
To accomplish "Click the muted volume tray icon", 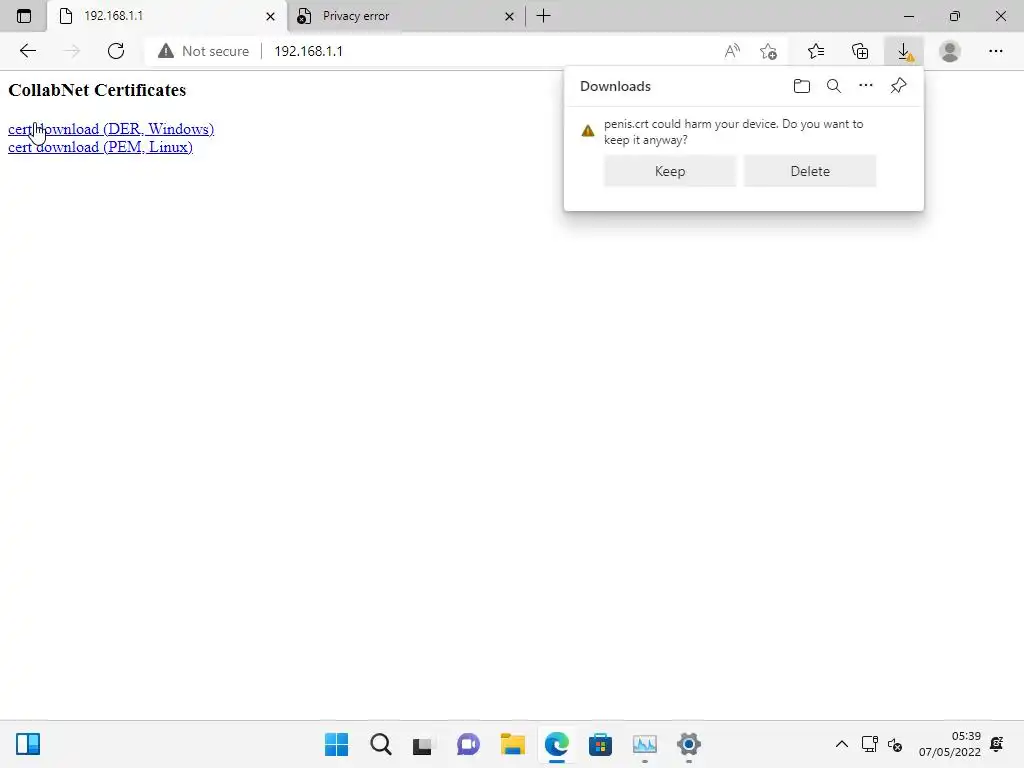I will point(895,744).
